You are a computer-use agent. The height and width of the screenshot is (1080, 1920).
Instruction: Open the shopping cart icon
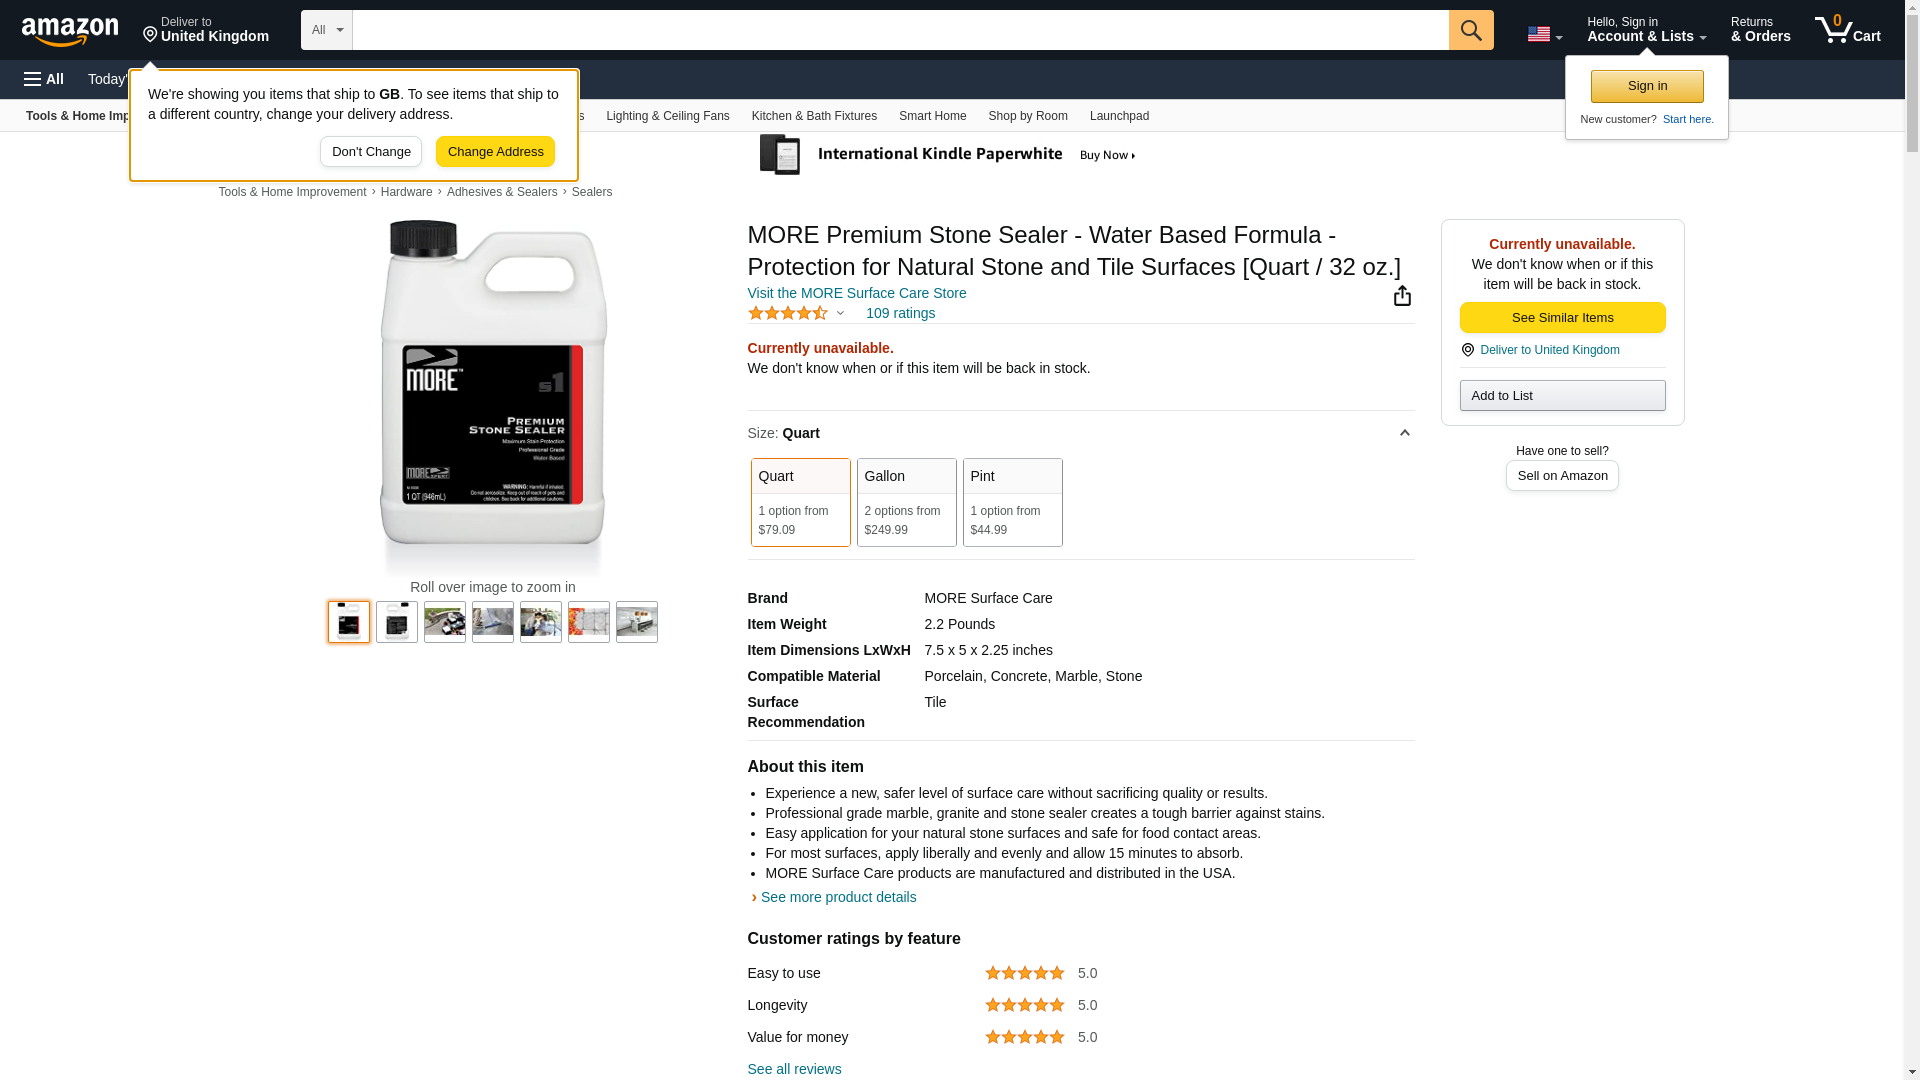1846,30
